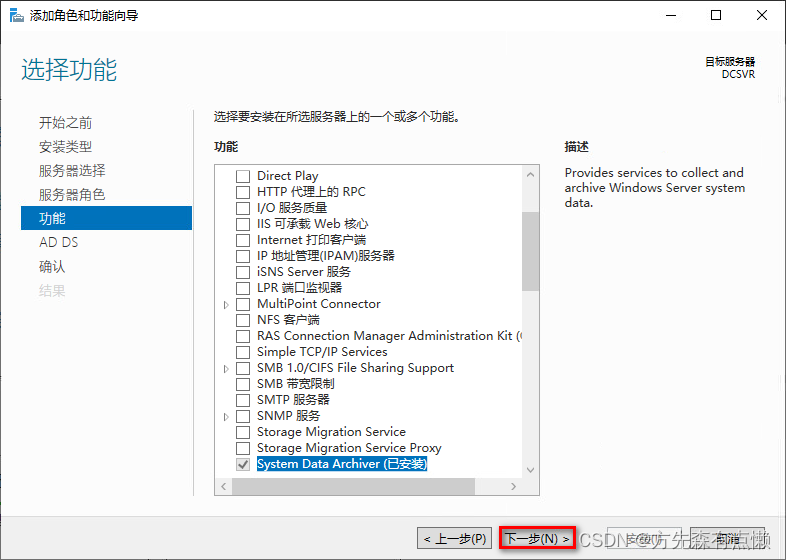
Task: Tick RAS Connection Manager Administration Kit checkbox
Action: (x=243, y=336)
